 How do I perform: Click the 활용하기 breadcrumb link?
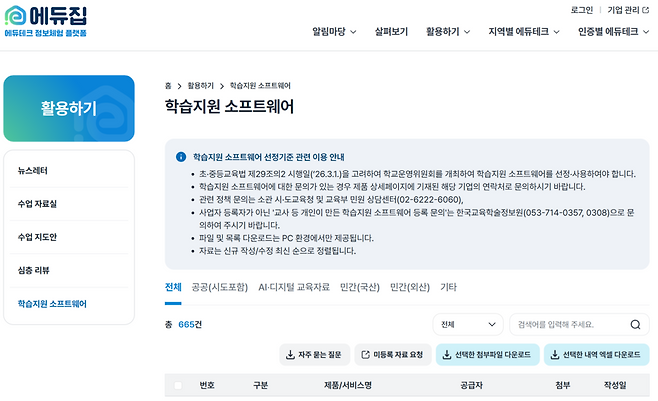point(200,86)
